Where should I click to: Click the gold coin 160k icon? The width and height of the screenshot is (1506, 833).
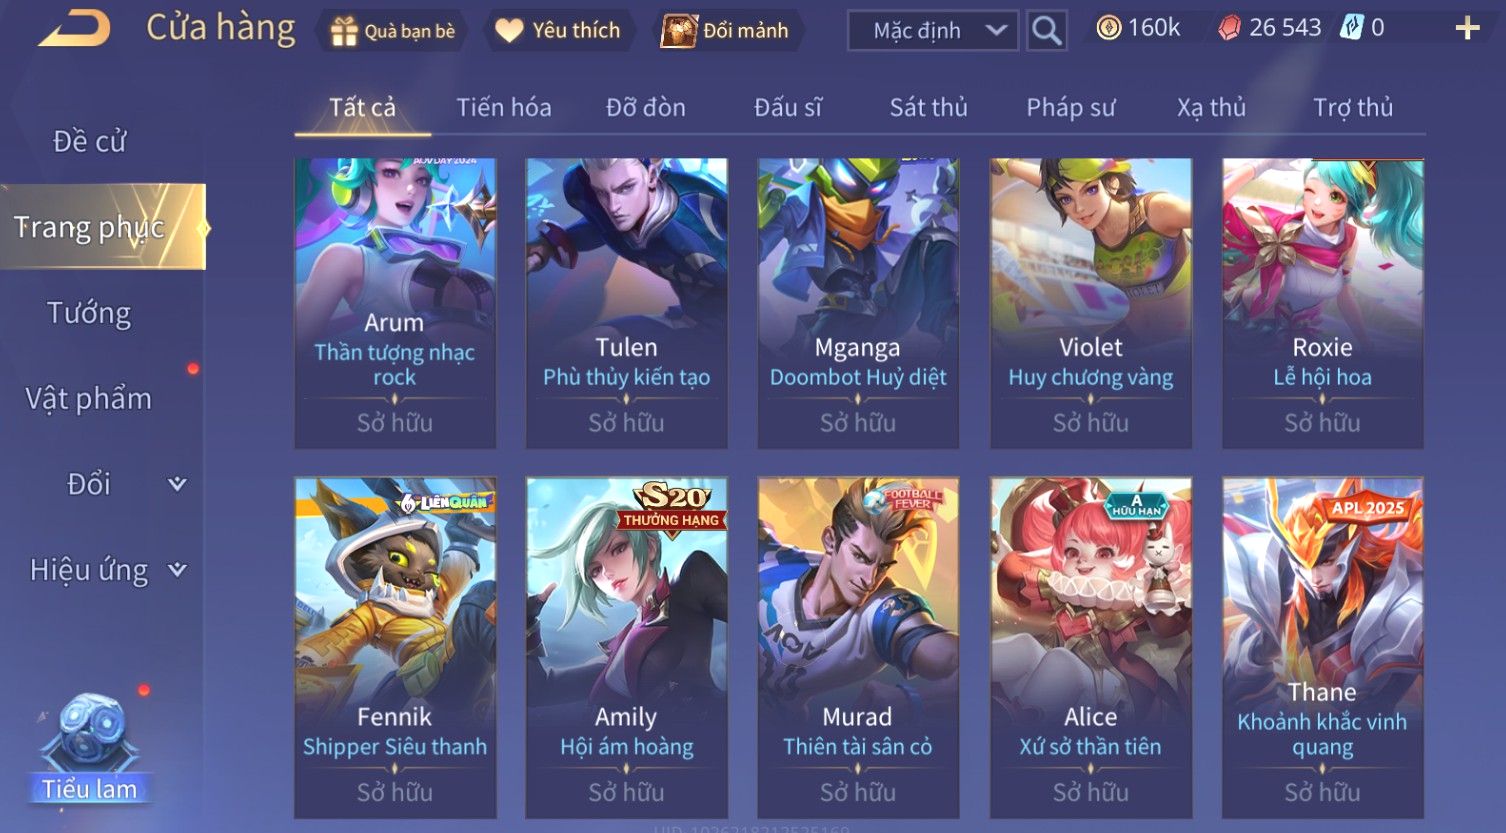coord(1108,28)
